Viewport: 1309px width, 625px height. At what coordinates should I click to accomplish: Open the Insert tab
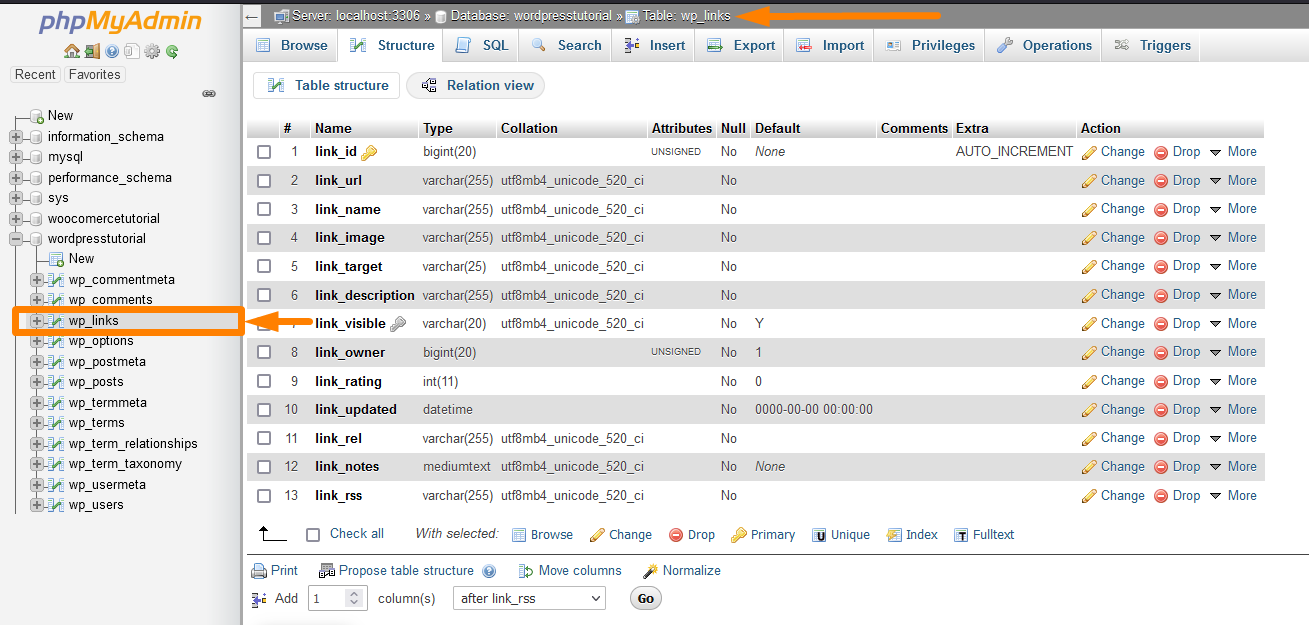[654, 45]
